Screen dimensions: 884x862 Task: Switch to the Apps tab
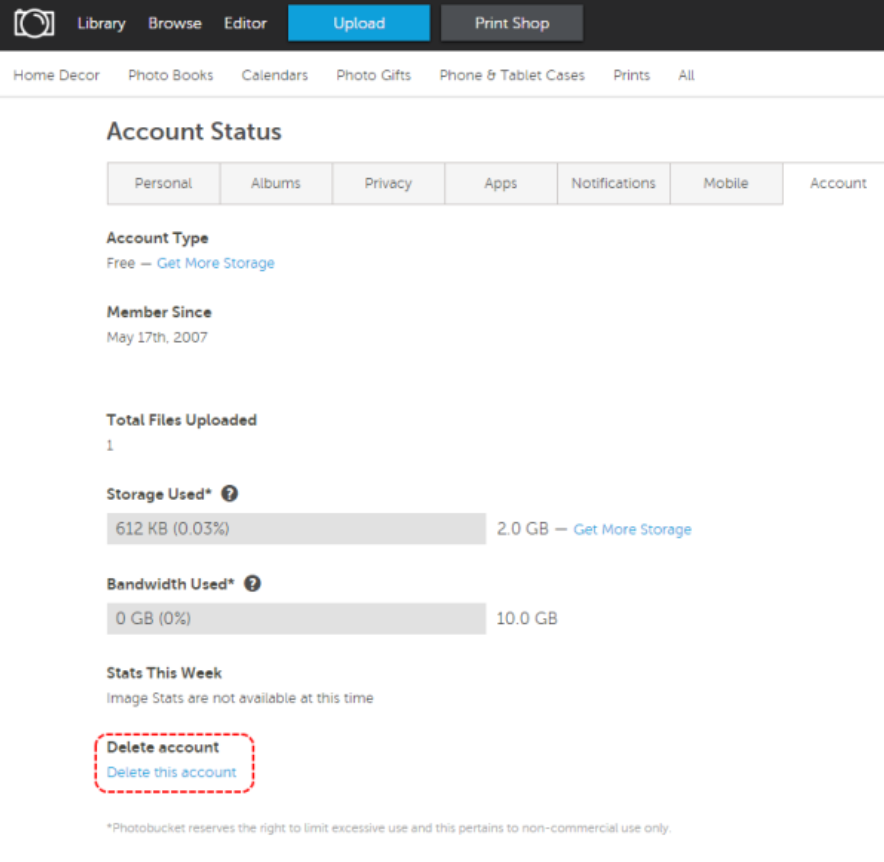pyautogui.click(x=501, y=183)
